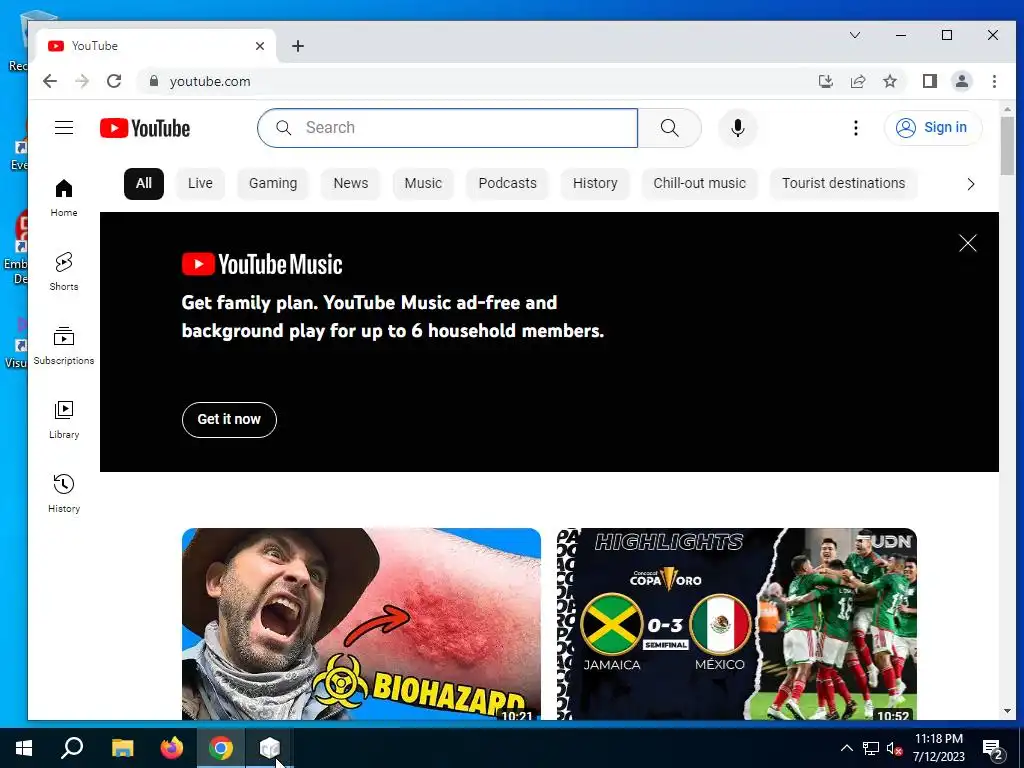The image size is (1024, 768).
Task: Open Chrome profile avatar
Action: 962,81
